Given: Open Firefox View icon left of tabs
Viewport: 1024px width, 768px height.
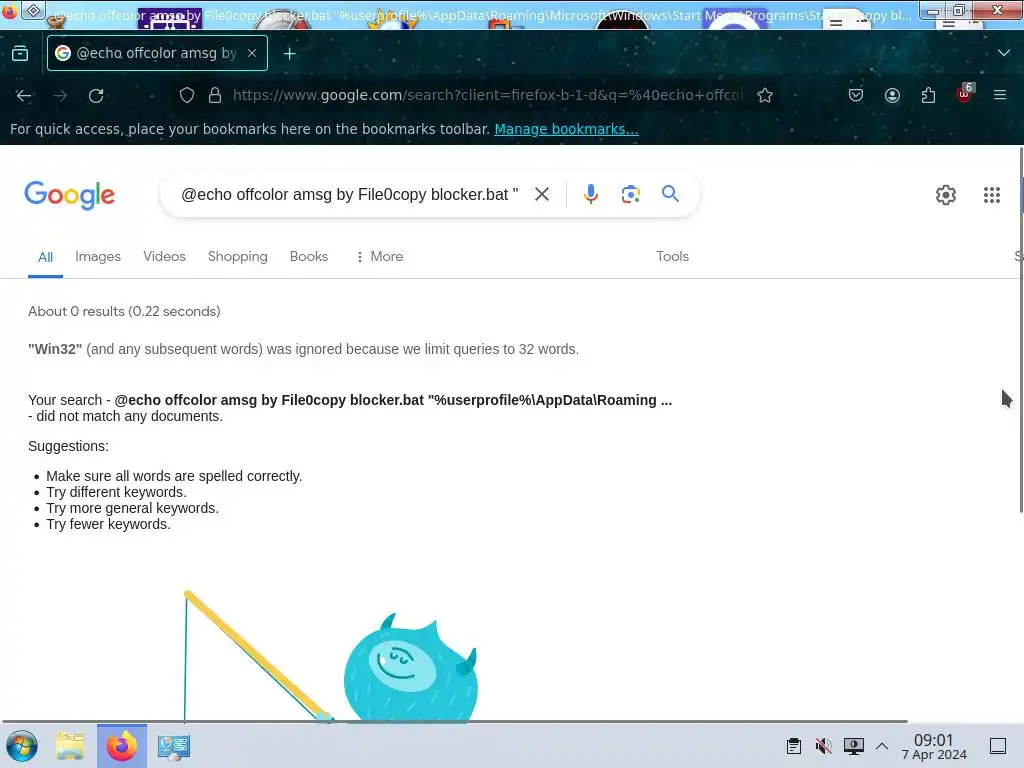Looking at the screenshot, I should [20, 53].
